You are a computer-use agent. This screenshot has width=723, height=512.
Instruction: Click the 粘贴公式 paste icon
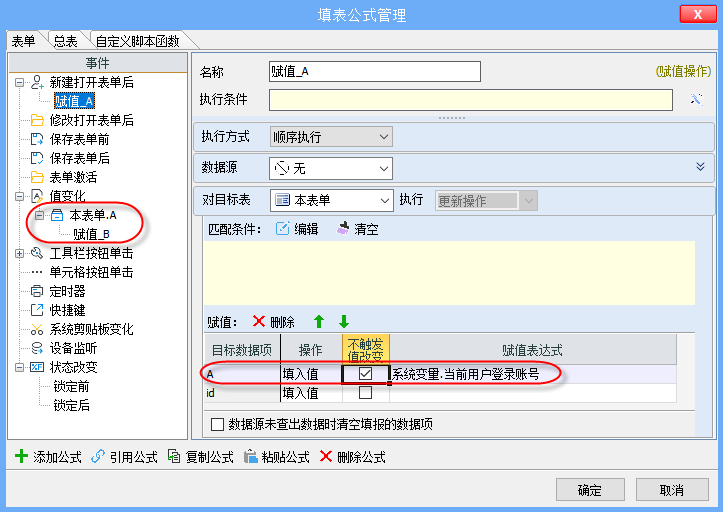(x=250, y=457)
